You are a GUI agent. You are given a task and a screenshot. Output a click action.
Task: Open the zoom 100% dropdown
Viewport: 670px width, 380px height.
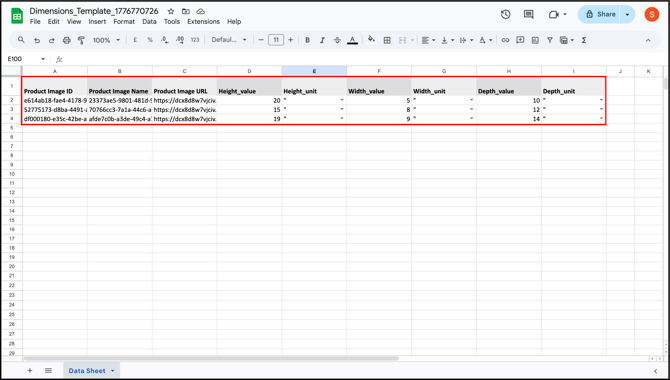point(106,40)
